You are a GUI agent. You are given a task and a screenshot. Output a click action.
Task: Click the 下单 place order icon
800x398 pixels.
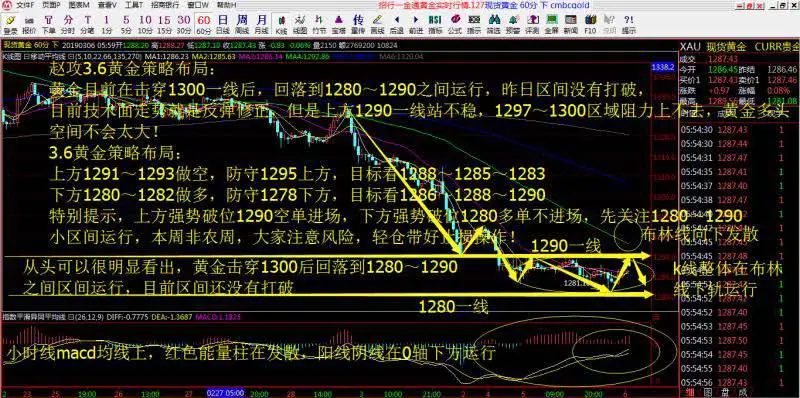coord(48,23)
